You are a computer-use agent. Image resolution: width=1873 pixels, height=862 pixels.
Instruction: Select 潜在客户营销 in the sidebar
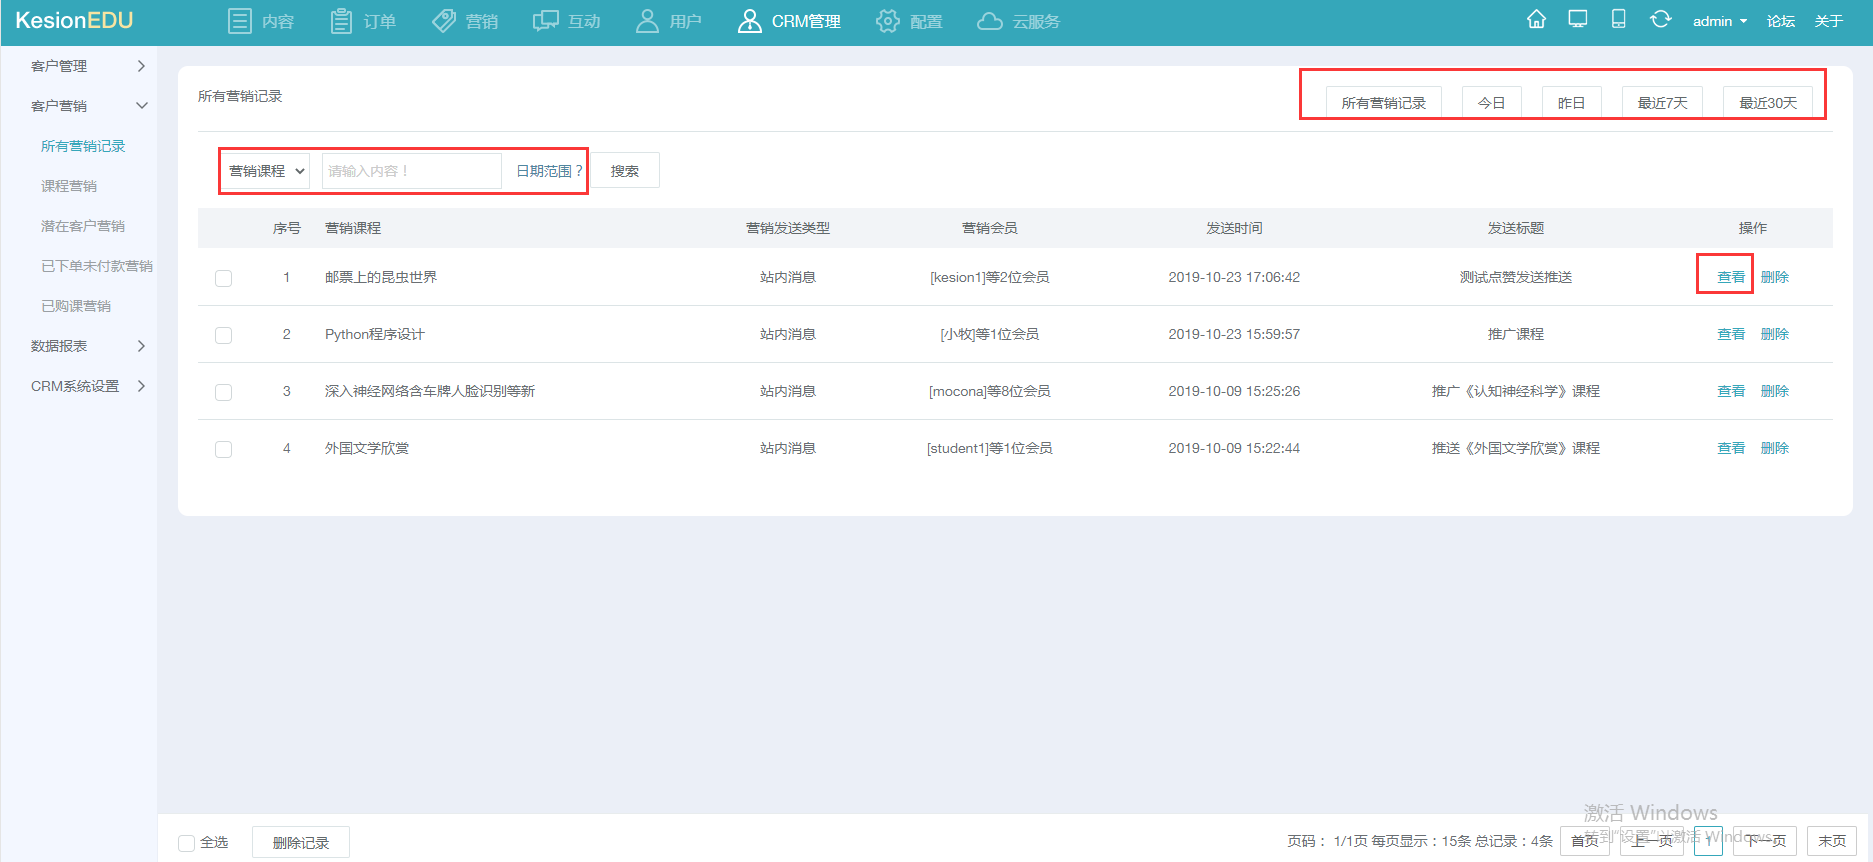[83, 226]
